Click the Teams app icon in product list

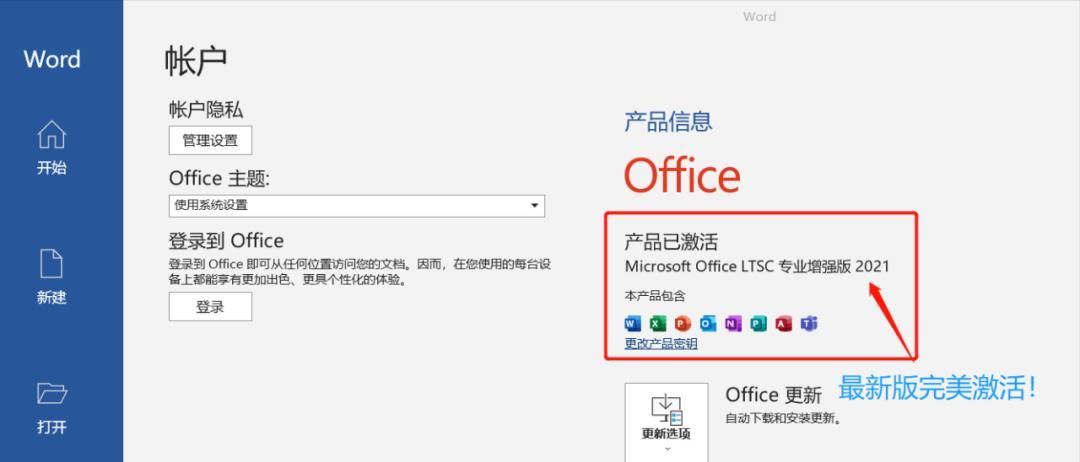click(809, 323)
